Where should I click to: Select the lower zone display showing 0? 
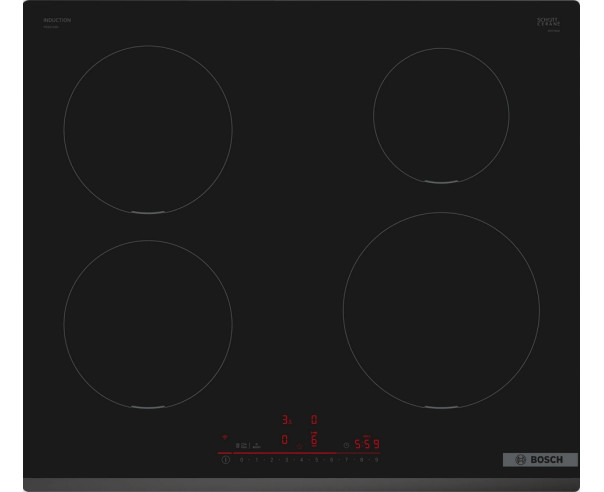[x=285, y=440]
